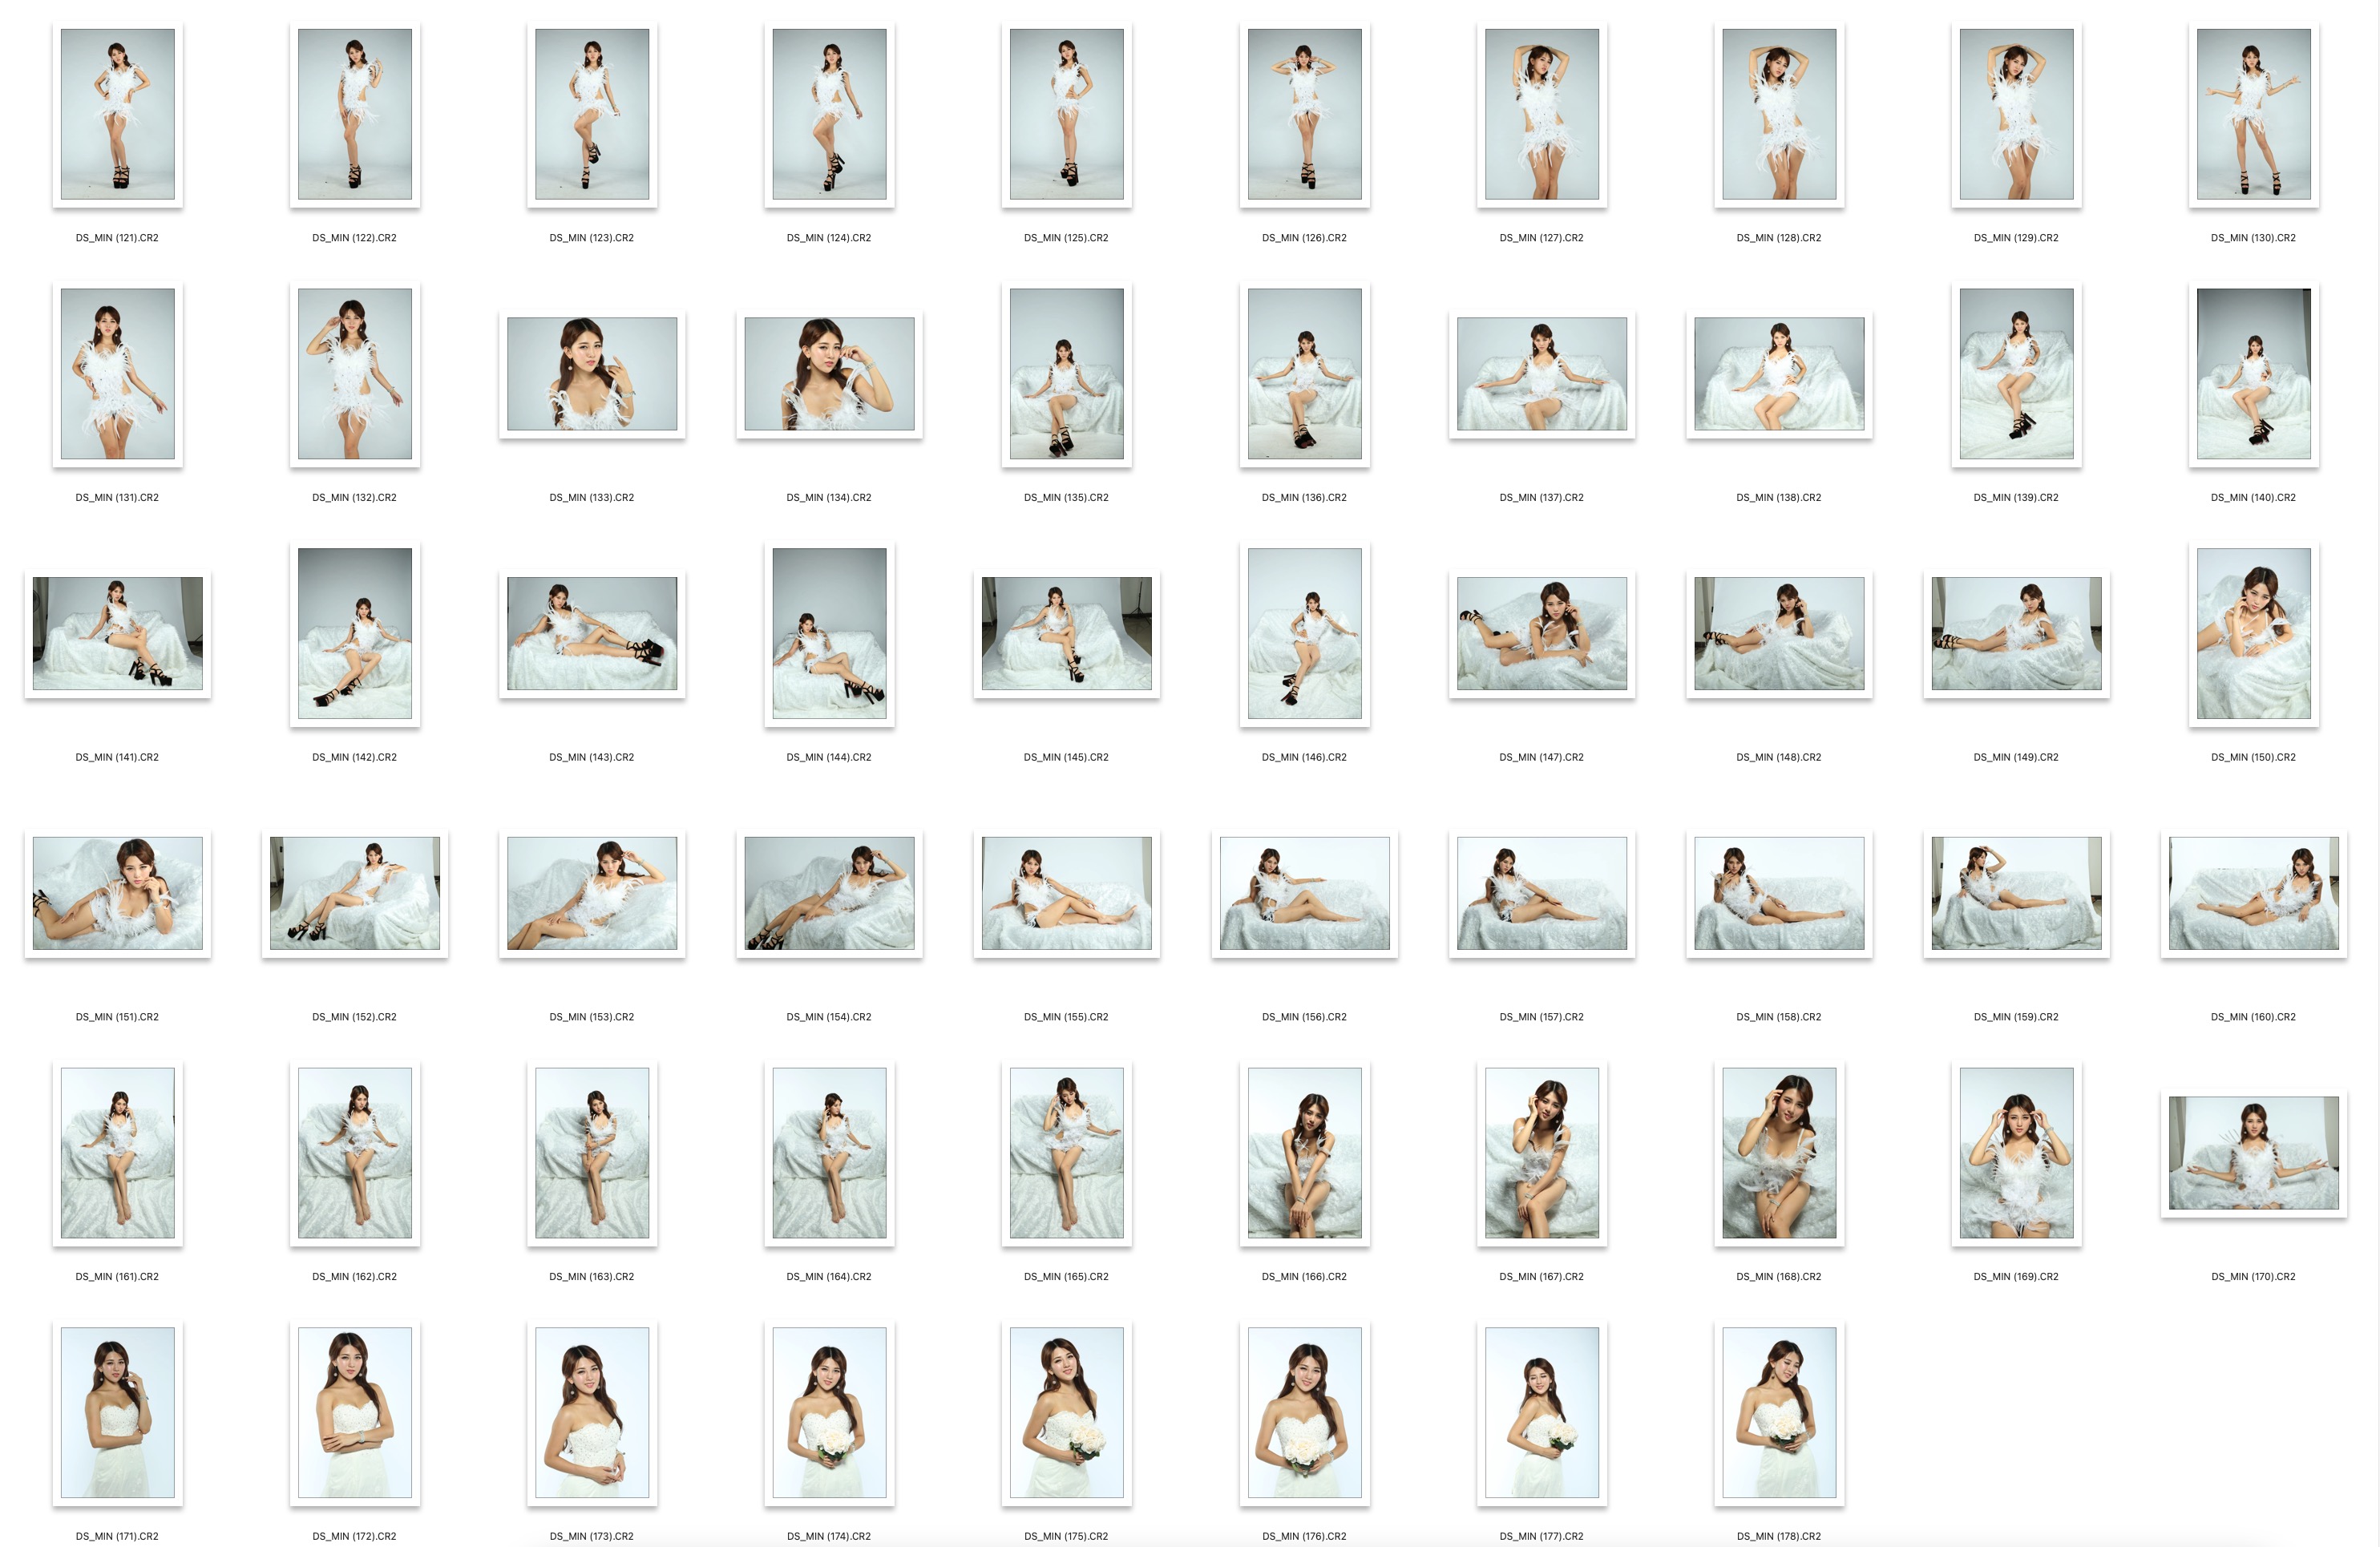Click the DS_MIN (151).CR2 photo
Screen dimensions: 2380x1547
pos(117,893)
